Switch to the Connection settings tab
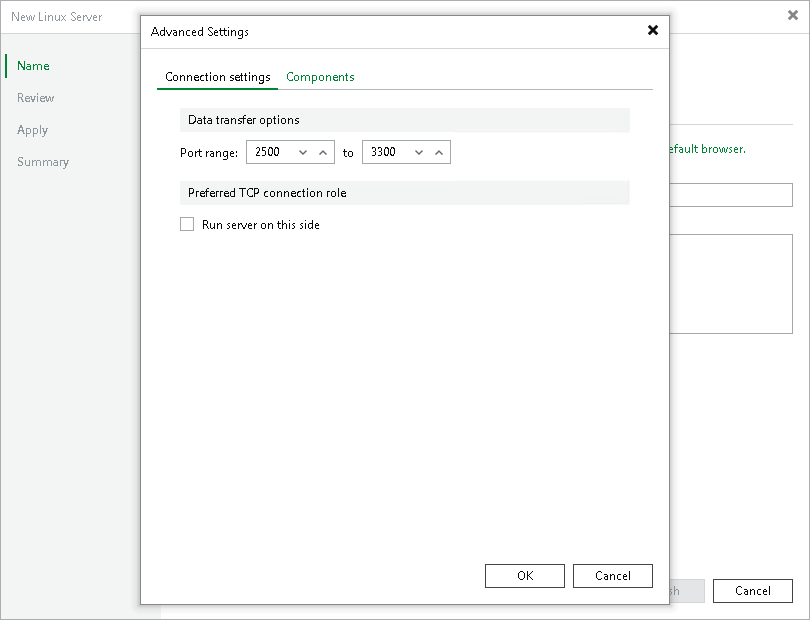 [217, 76]
